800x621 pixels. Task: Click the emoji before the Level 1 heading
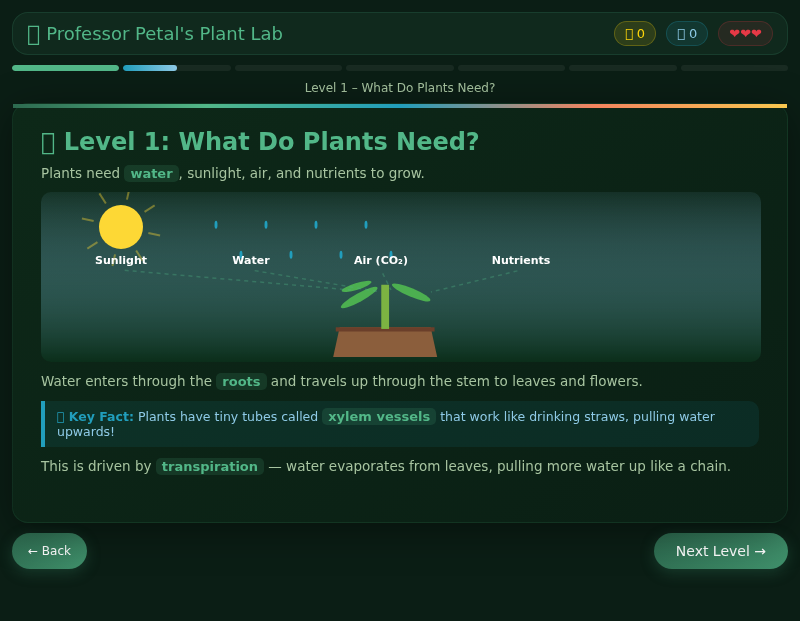coord(48,142)
